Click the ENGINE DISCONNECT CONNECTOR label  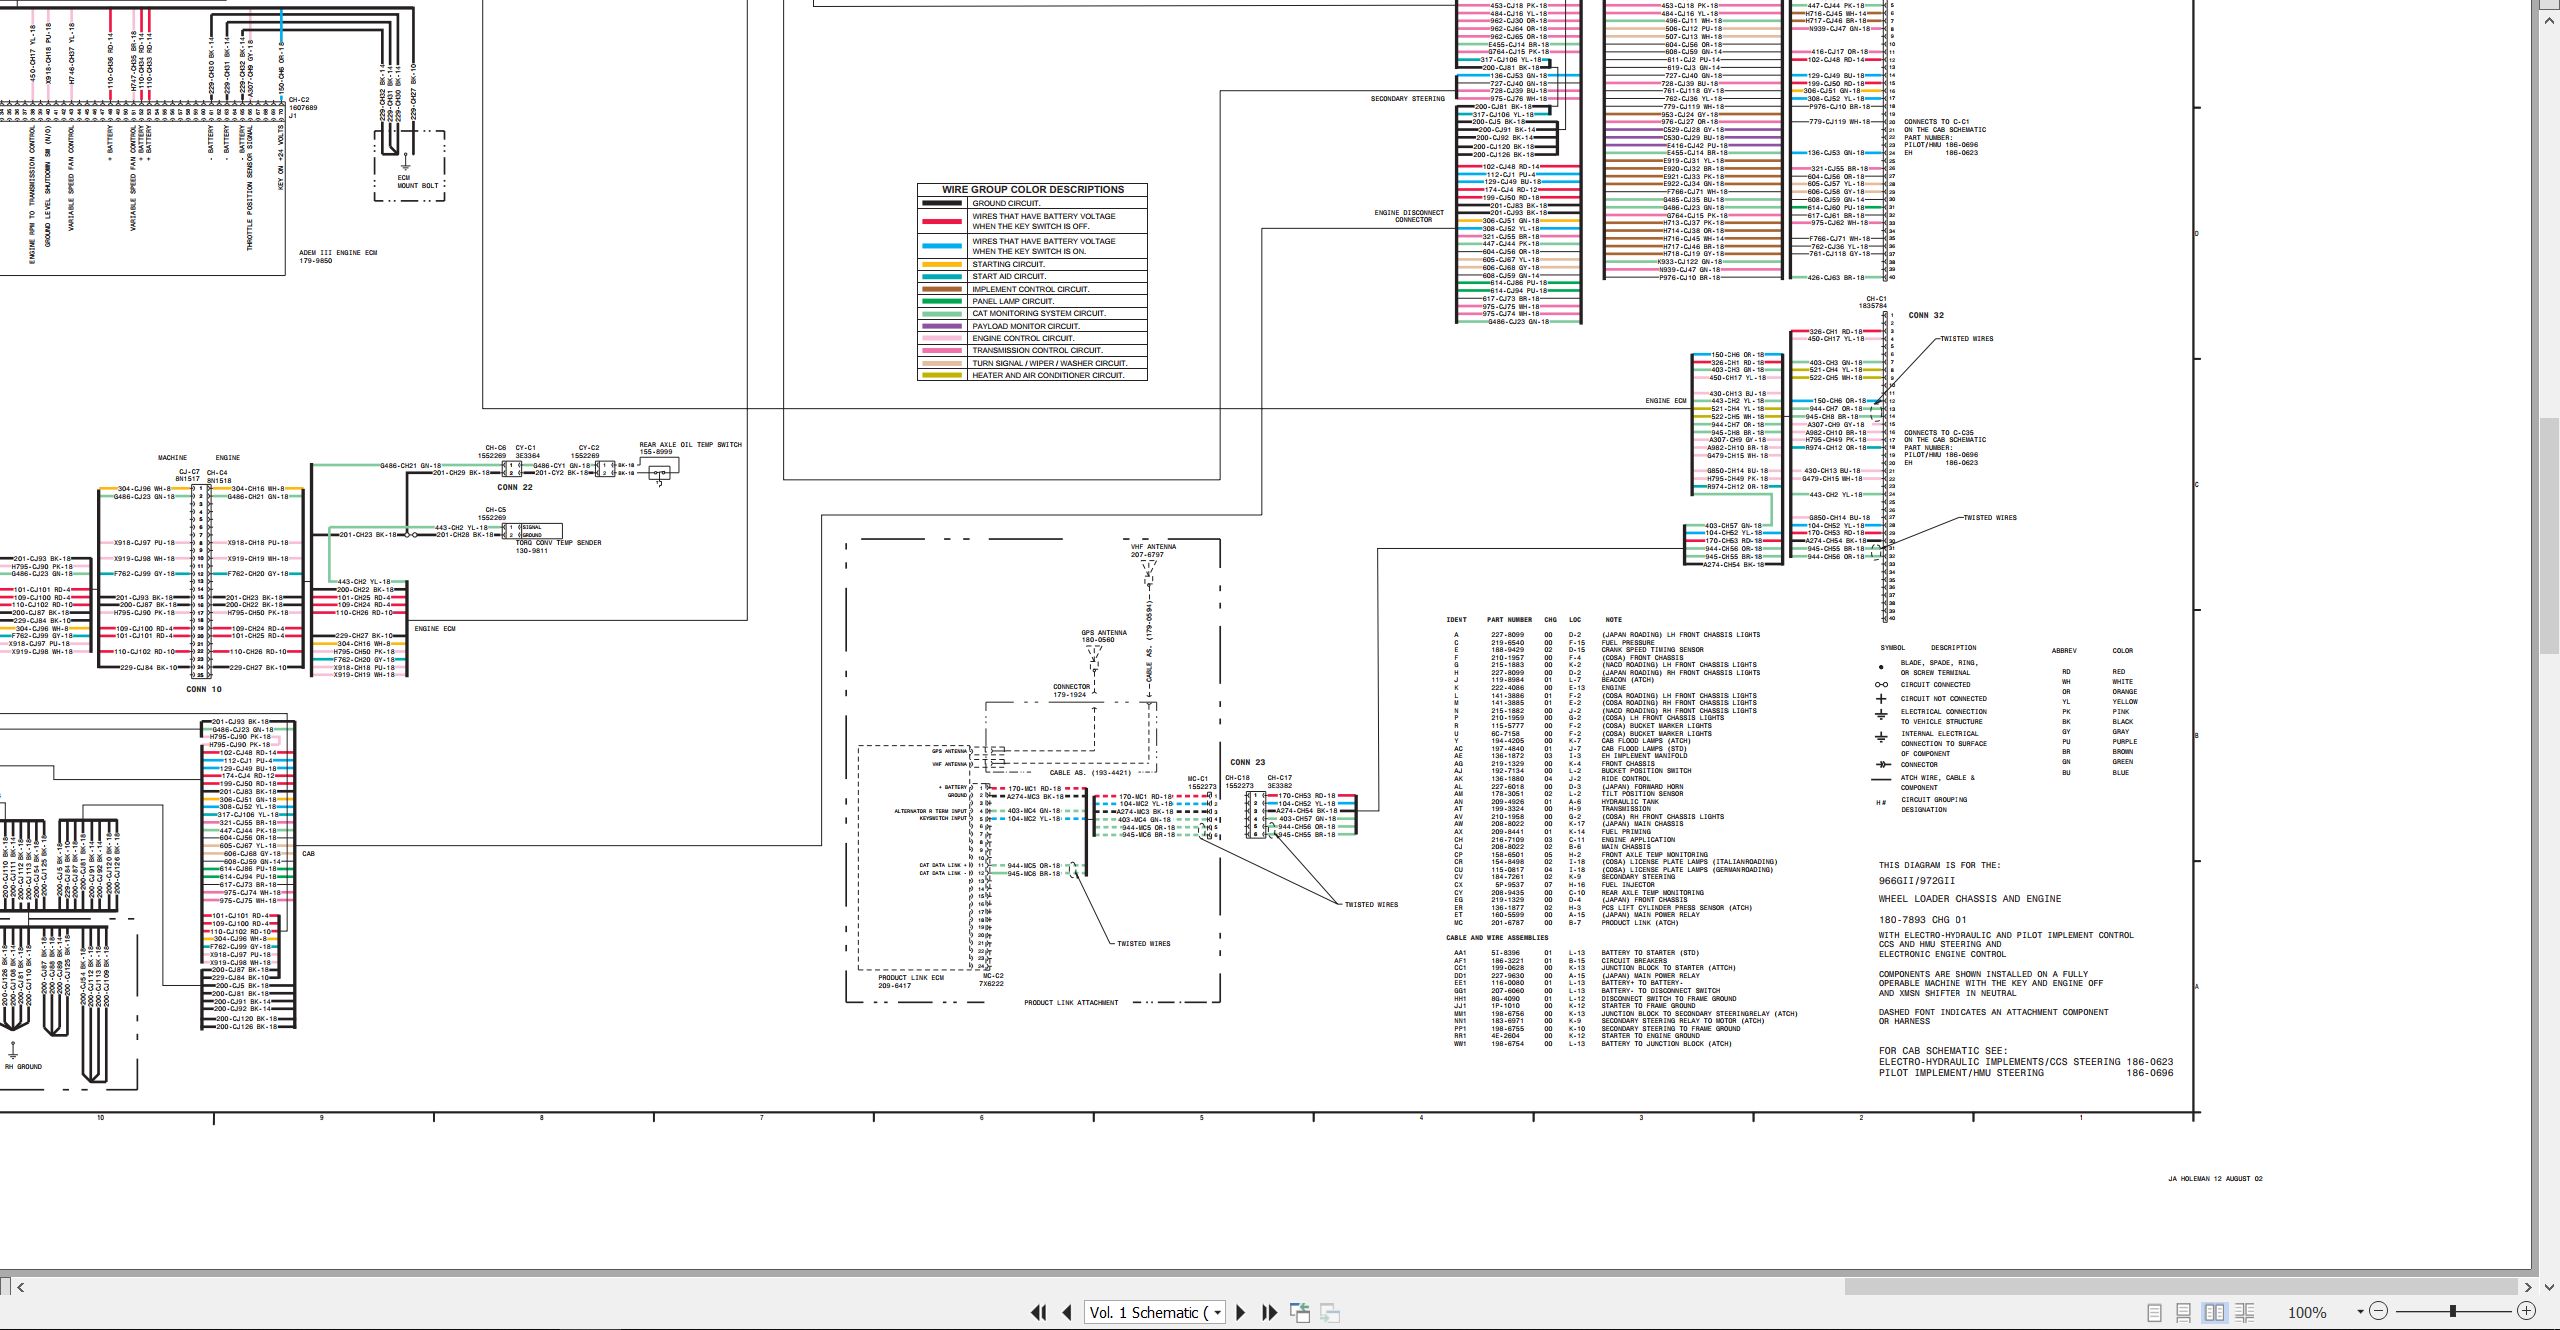(1409, 216)
